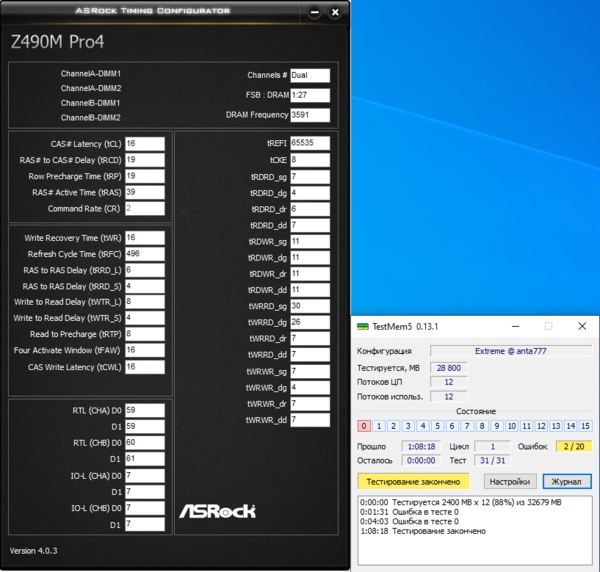Minimize the TestMem5 window
600x572 pixels.
[515, 326]
